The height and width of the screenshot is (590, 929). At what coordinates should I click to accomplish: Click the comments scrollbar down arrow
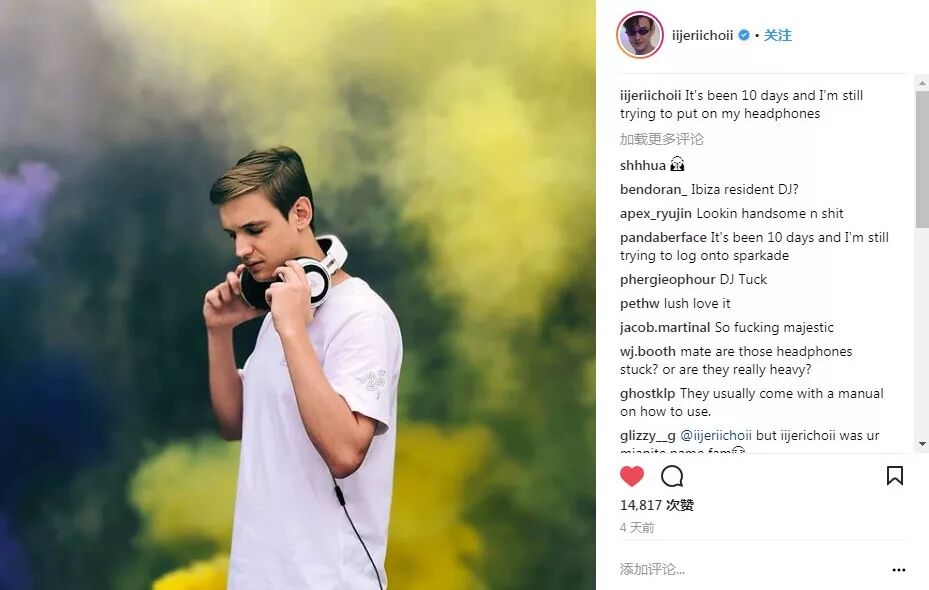click(922, 444)
